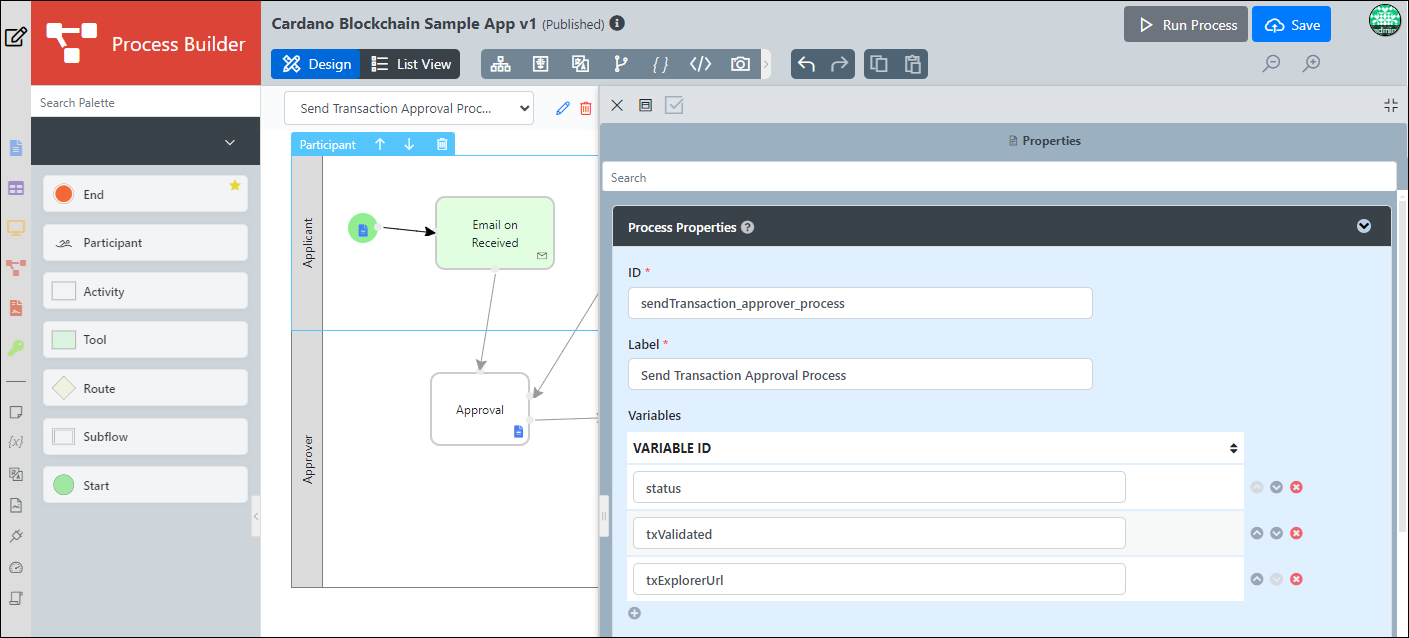Switch to Design view
1409x638 pixels.
click(x=315, y=64)
